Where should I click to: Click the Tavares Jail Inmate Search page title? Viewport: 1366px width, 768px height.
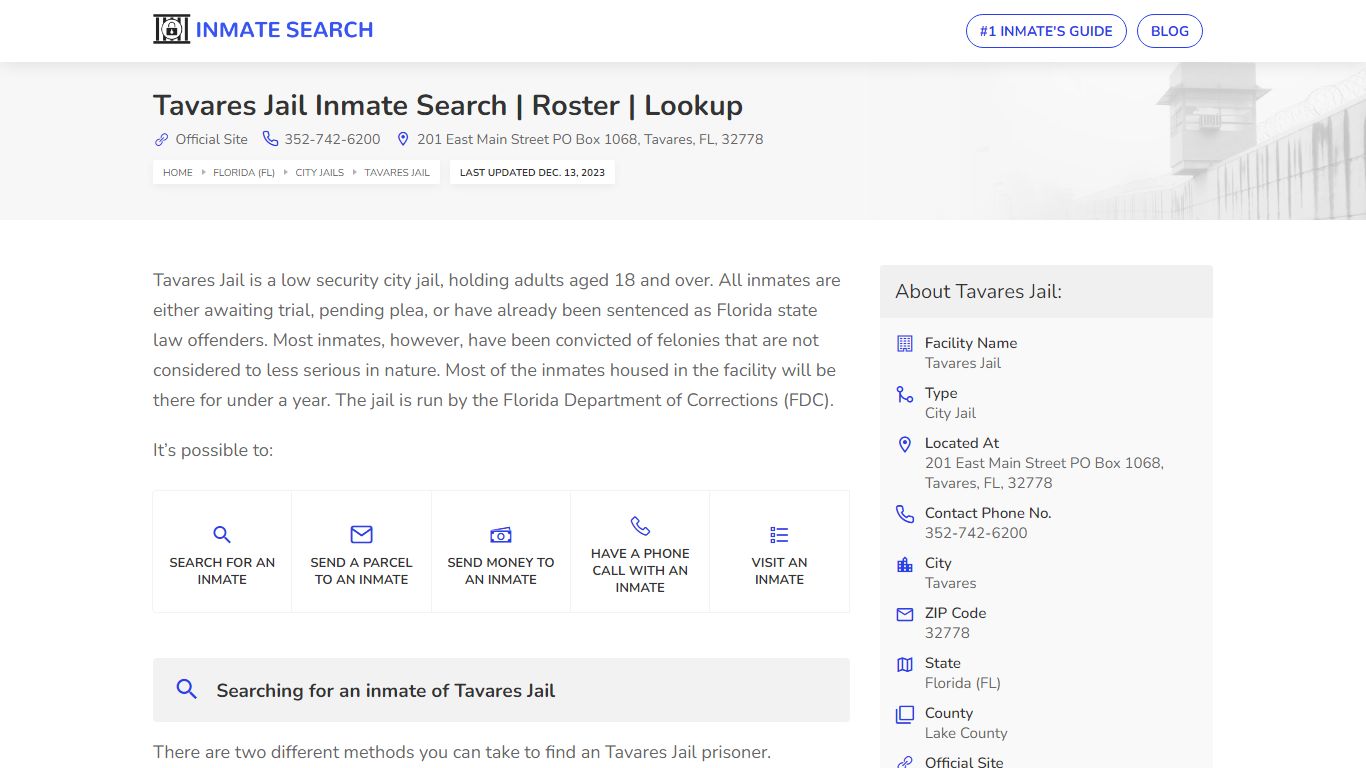[448, 105]
